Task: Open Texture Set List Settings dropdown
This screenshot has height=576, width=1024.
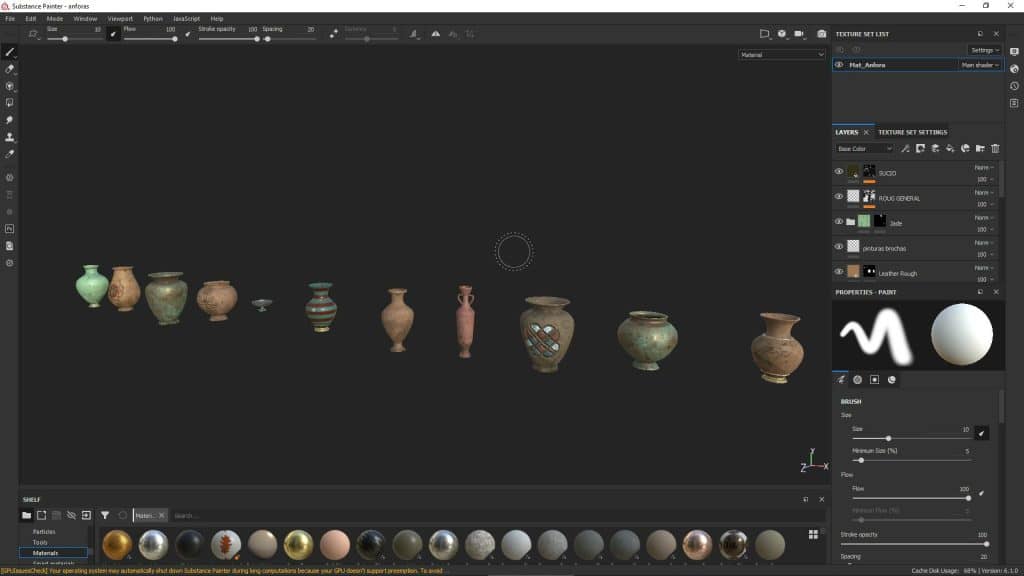Action: [x=984, y=50]
